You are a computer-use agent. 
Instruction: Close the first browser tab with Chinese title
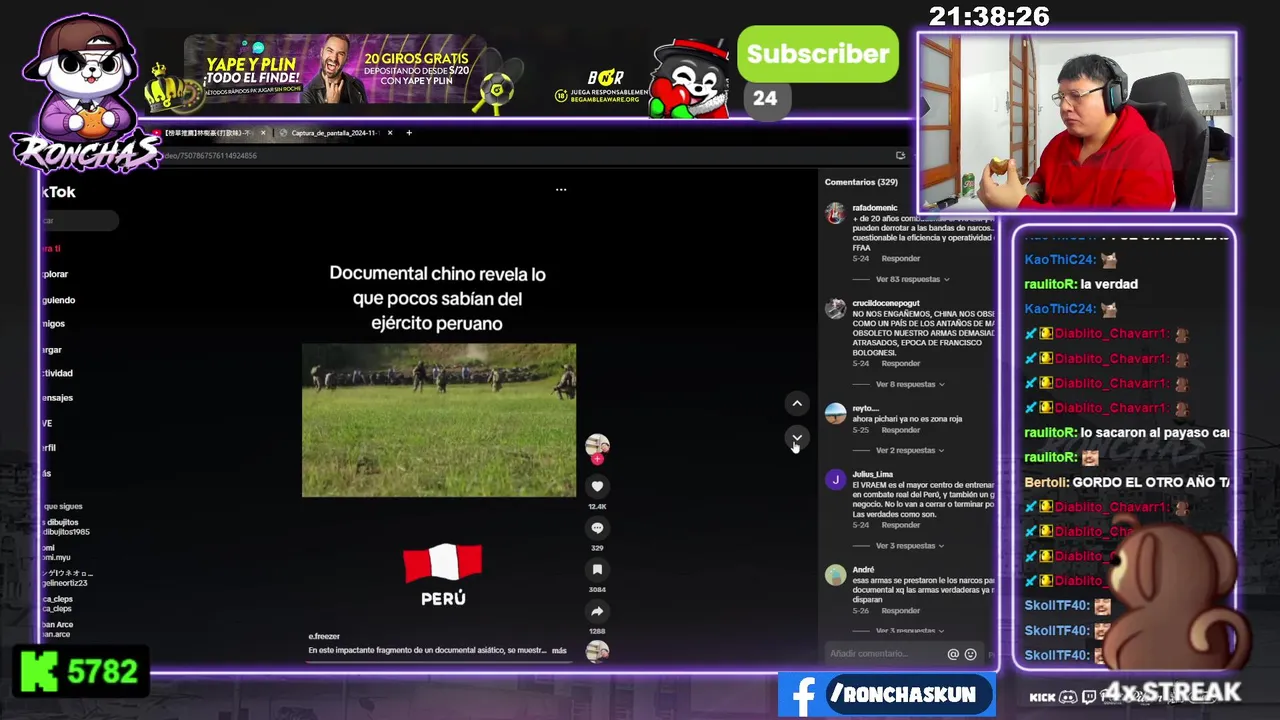[263, 133]
